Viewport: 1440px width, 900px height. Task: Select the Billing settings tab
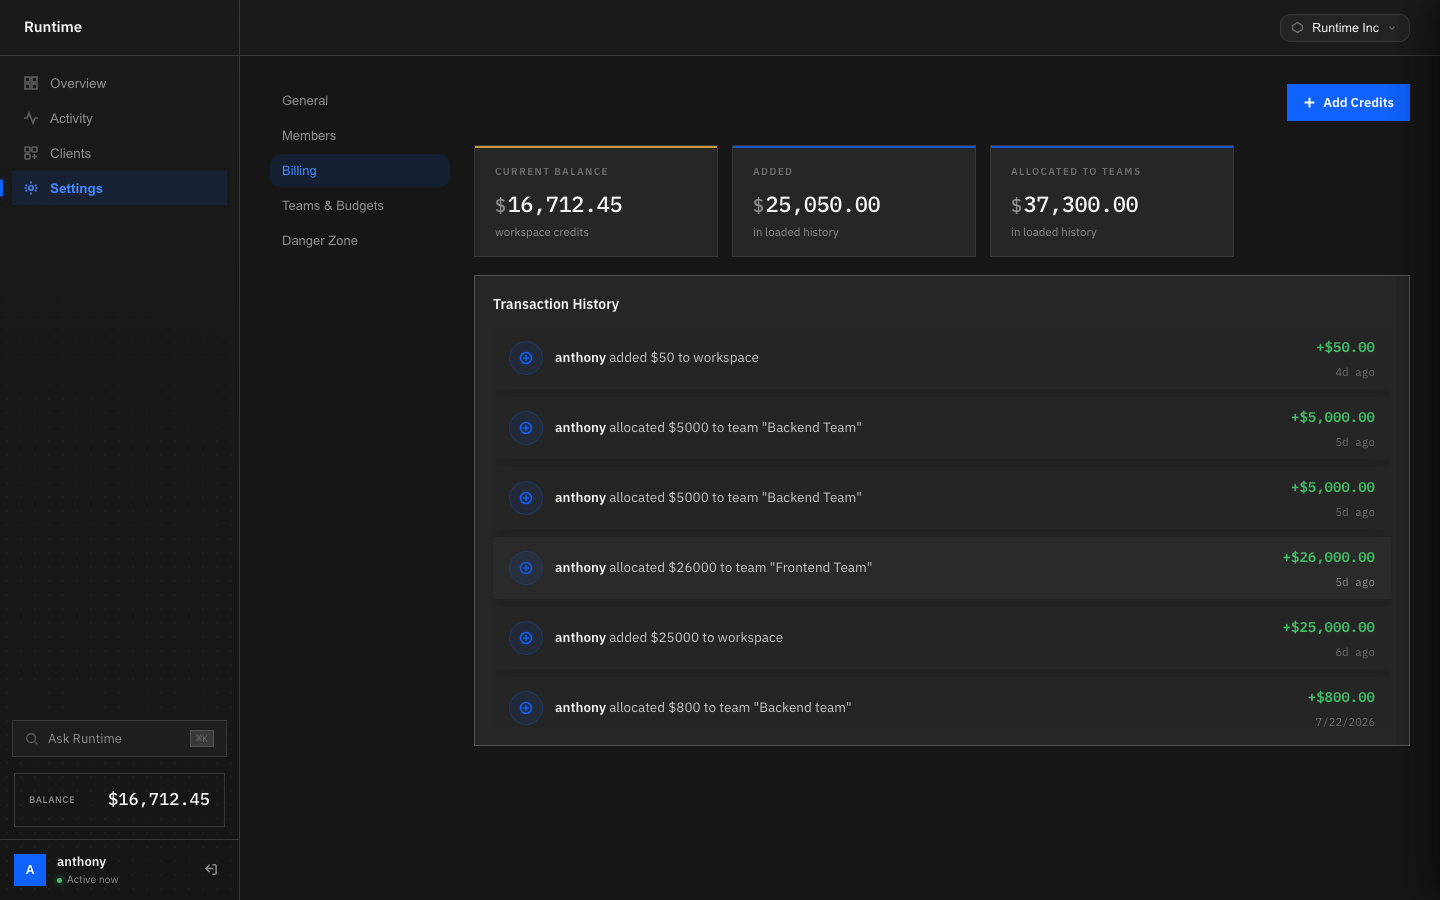click(360, 171)
